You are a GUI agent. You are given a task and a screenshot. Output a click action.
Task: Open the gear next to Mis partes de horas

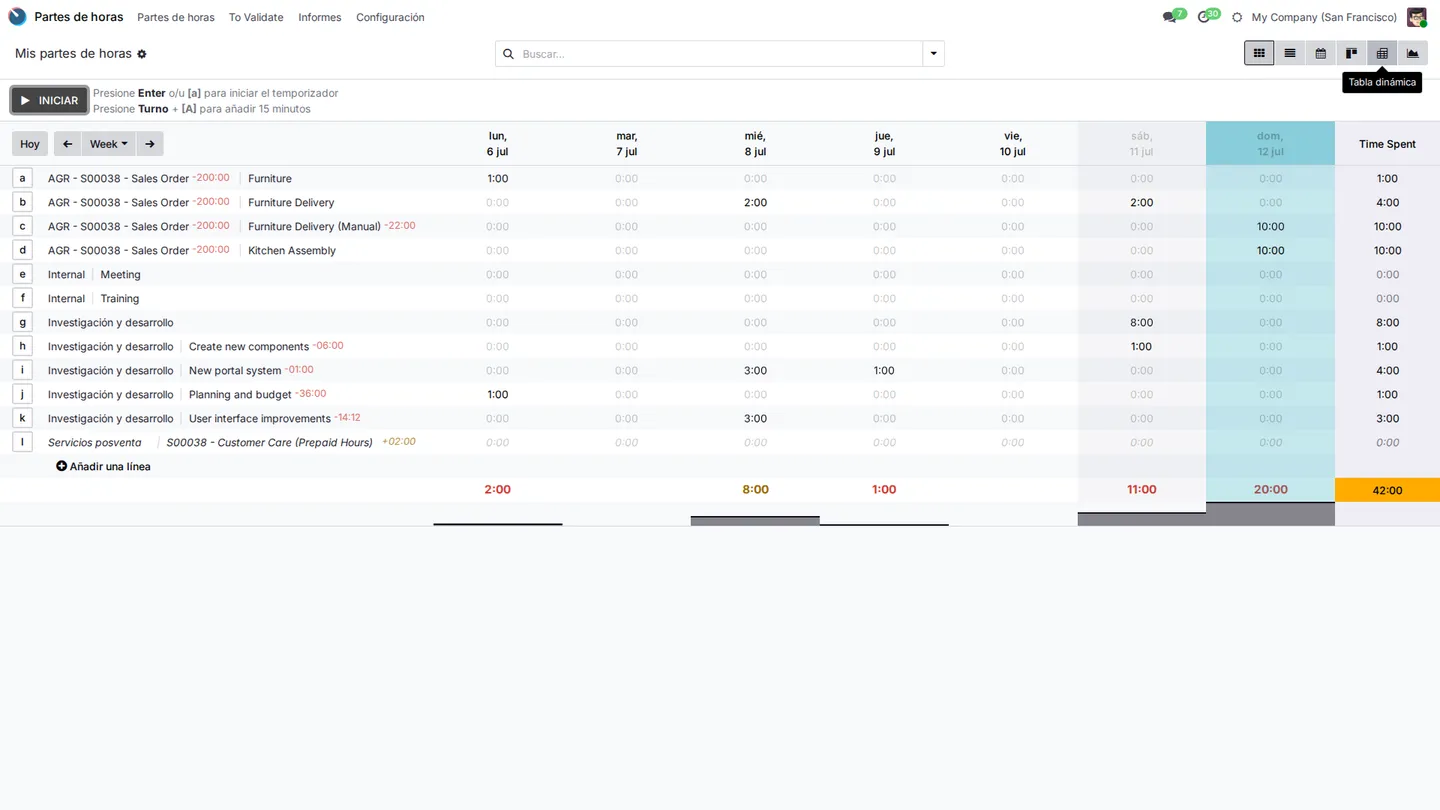(142, 54)
